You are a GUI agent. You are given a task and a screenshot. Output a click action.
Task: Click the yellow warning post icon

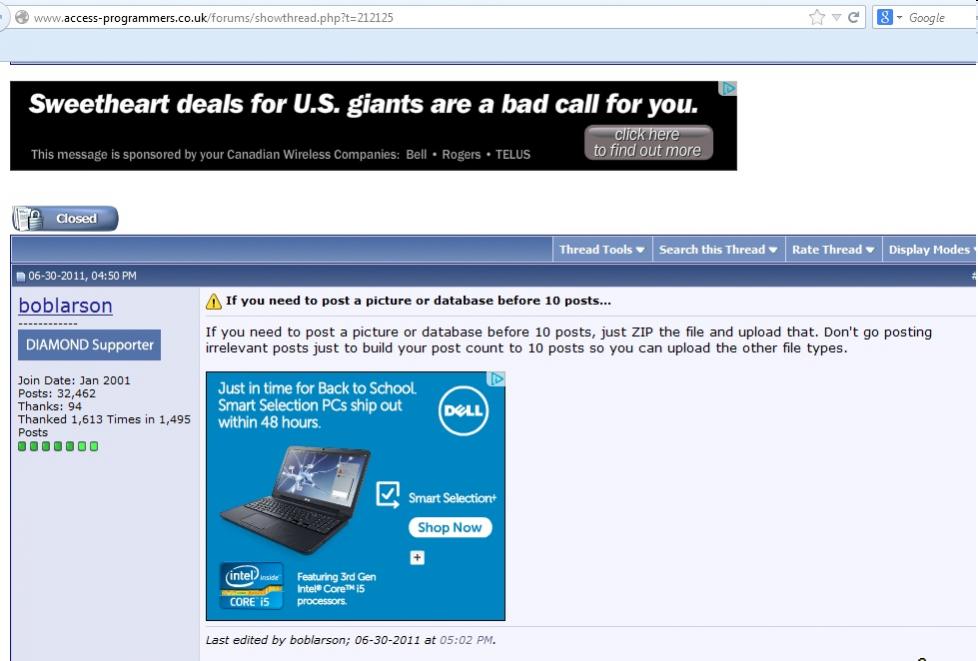pyautogui.click(x=214, y=301)
